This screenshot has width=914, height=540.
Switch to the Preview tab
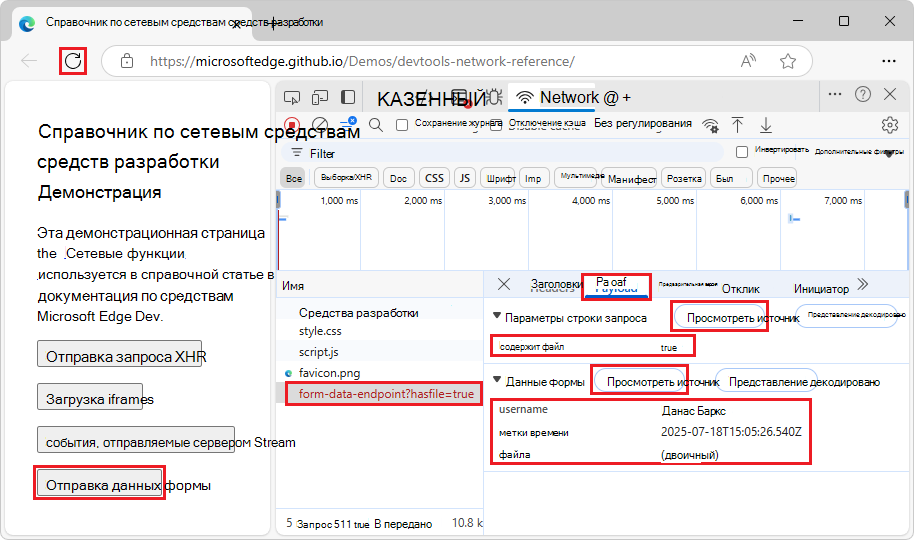click(688, 285)
